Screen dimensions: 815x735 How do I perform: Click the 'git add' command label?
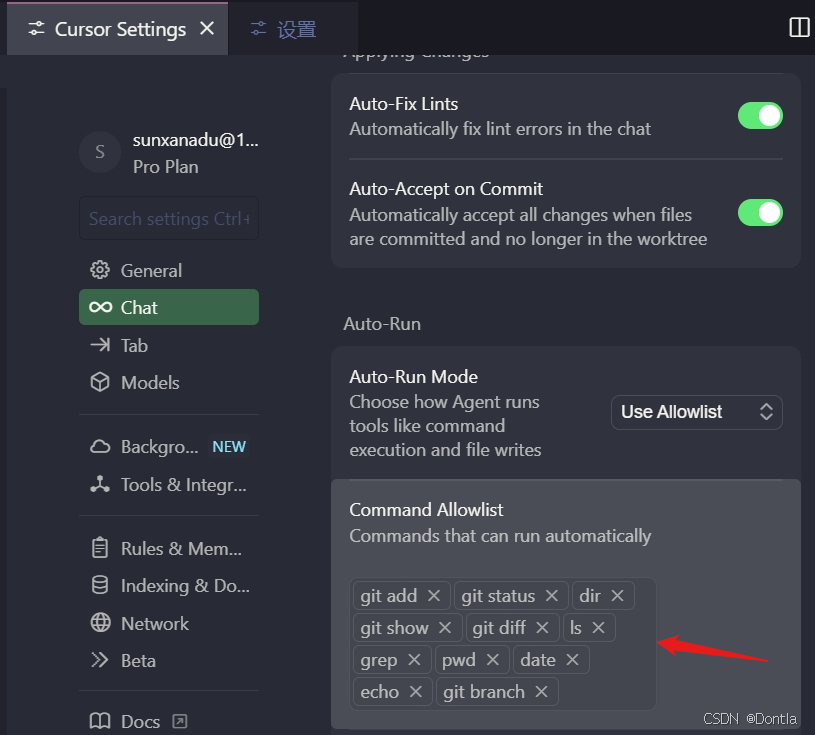389,596
